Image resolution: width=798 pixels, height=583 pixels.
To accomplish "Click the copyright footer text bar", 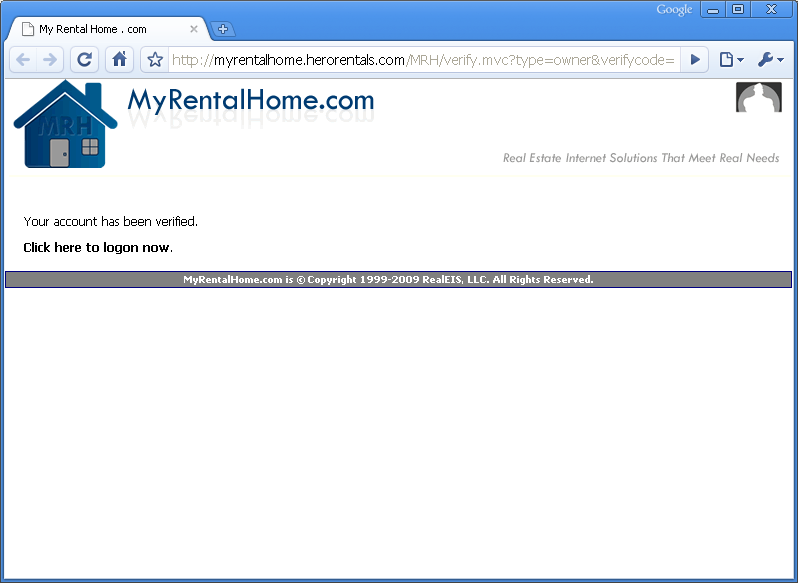I will click(x=398, y=279).
